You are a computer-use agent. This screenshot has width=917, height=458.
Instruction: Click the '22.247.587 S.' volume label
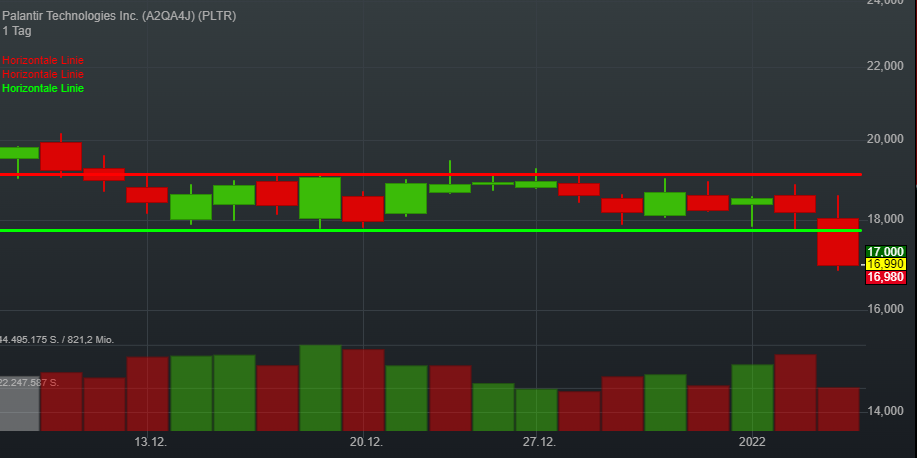coord(29,383)
